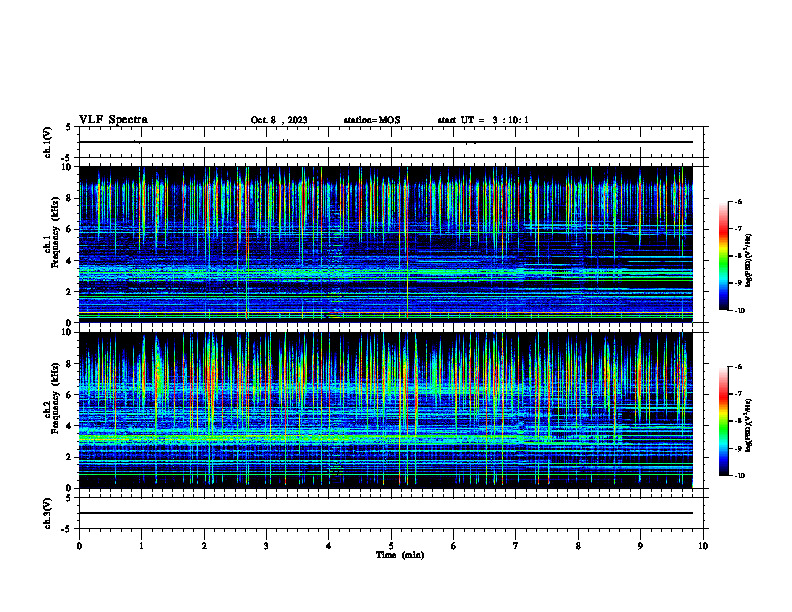Click the "2" kHz tick on ch.1 frequency axis
792x612 pixels.
[x=69, y=292]
